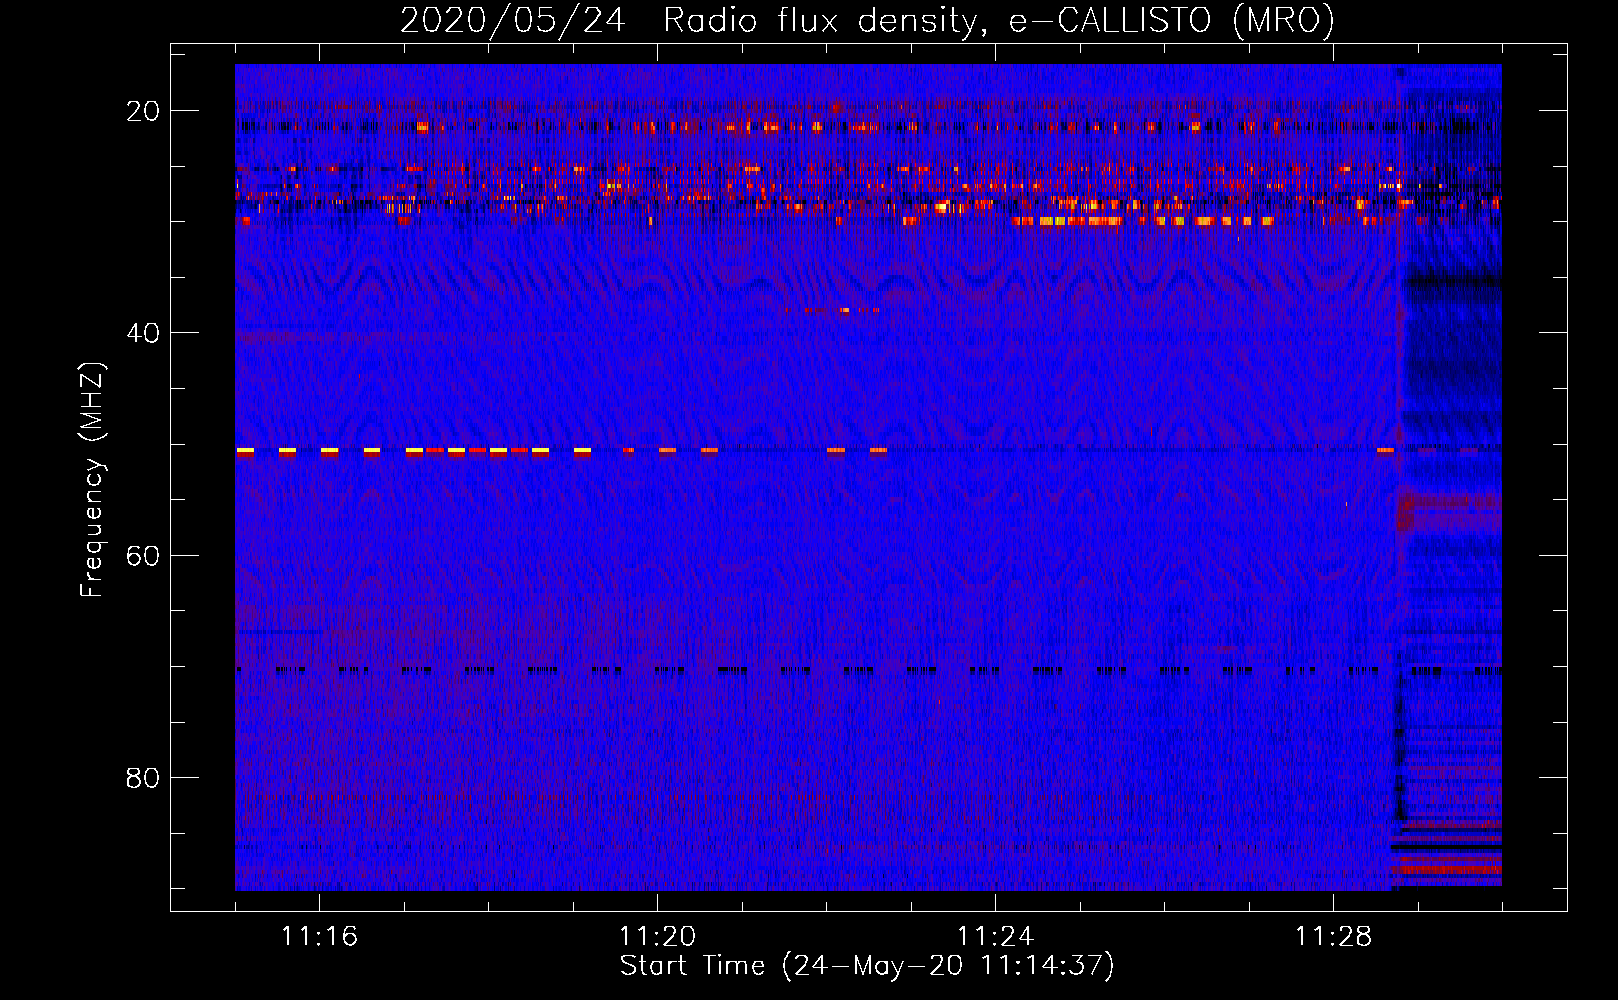Click the '20' frequency tick label
The height and width of the screenshot is (1000, 1618).
(x=143, y=111)
